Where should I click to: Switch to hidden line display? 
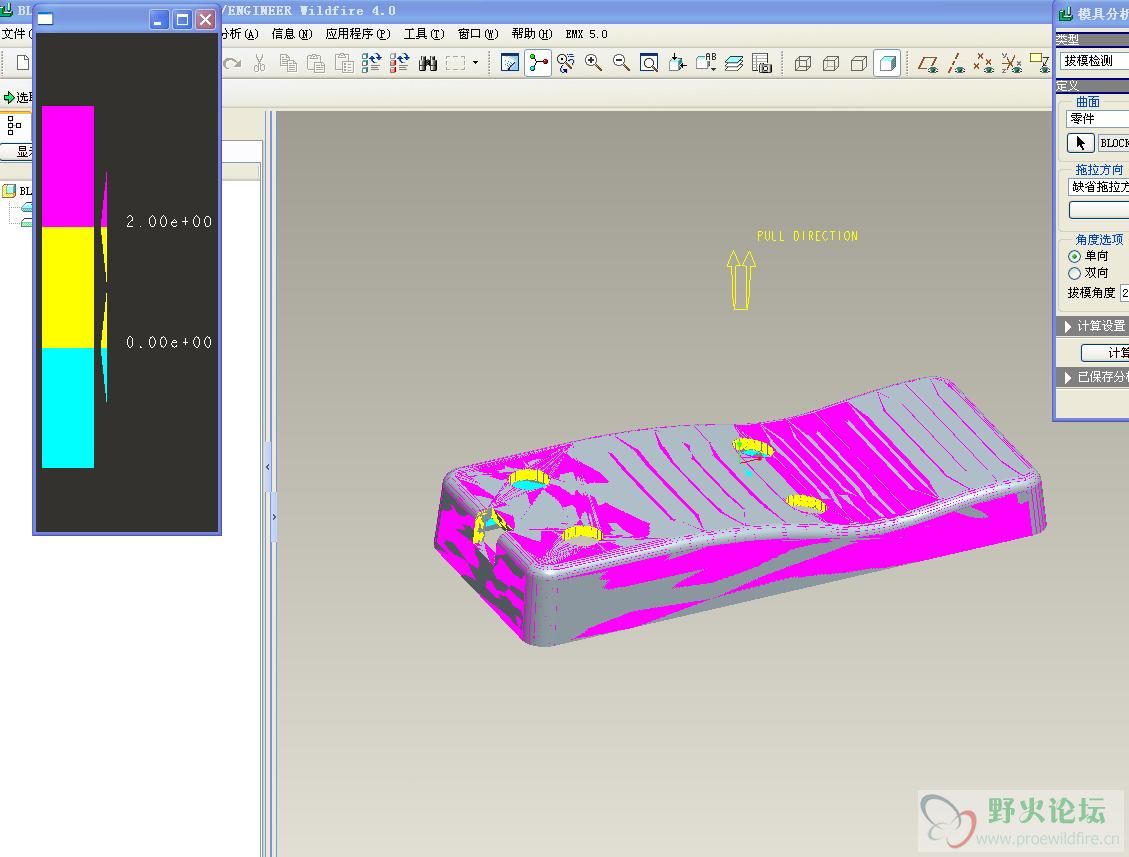[x=831, y=63]
